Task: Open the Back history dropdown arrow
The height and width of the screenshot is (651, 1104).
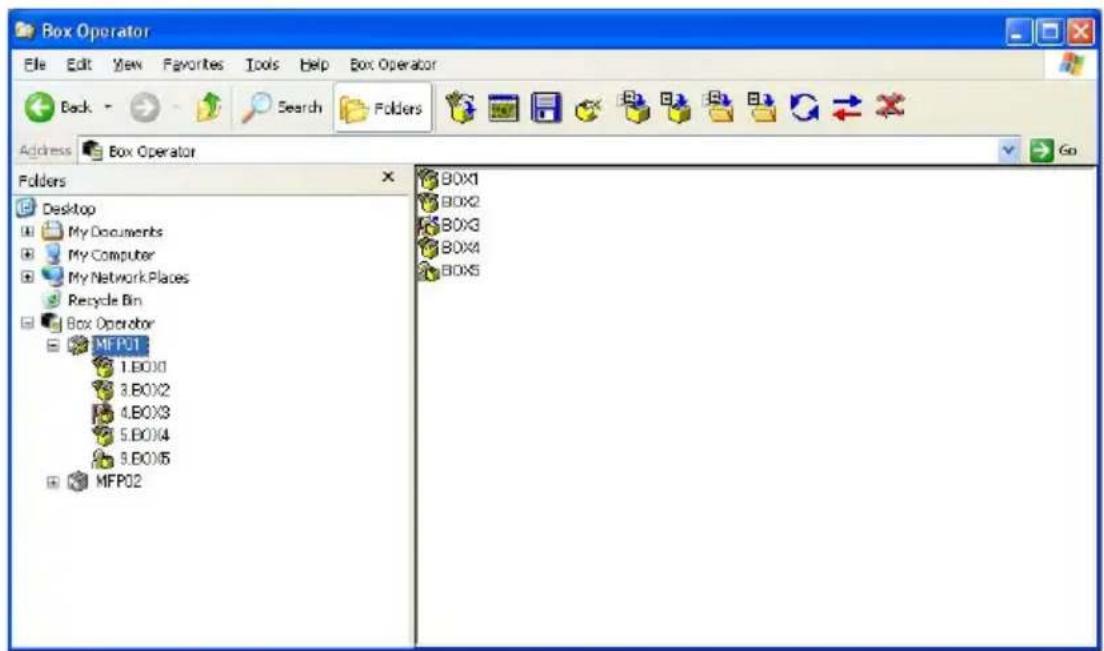Action: tap(108, 108)
